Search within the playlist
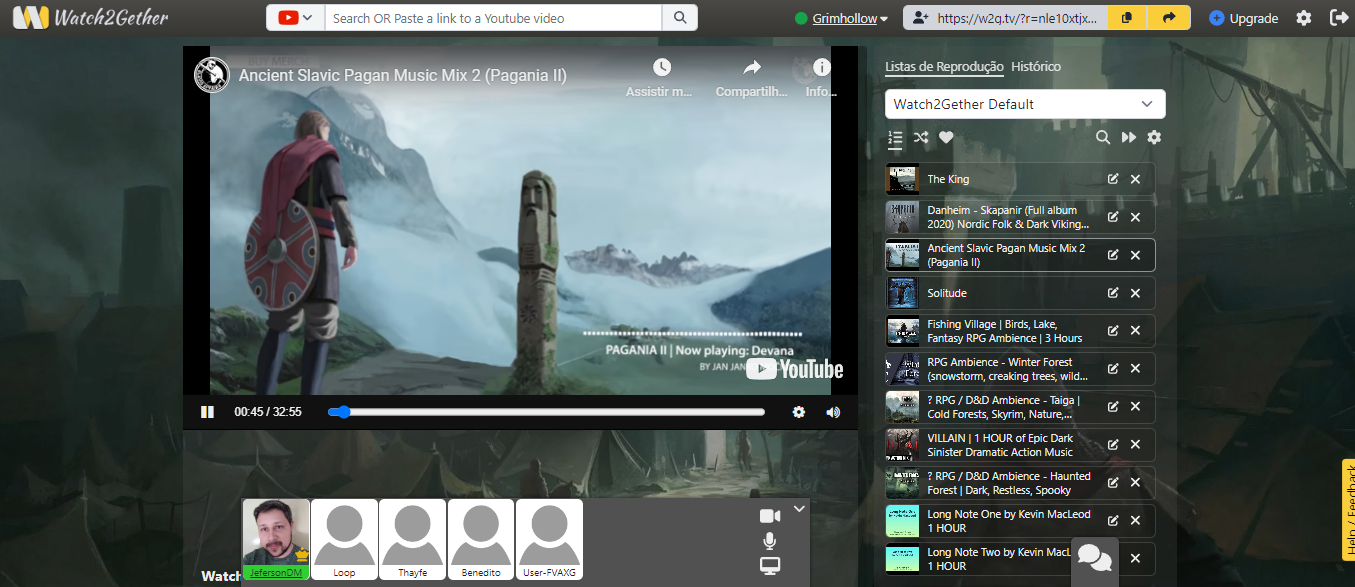The width and height of the screenshot is (1355, 587). pyautogui.click(x=1102, y=138)
